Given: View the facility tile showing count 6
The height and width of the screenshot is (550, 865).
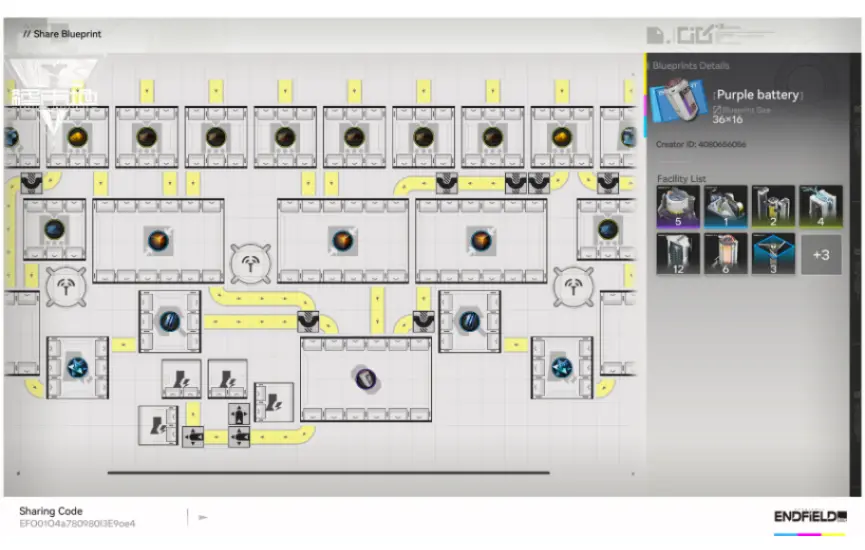Looking at the screenshot, I should [725, 254].
